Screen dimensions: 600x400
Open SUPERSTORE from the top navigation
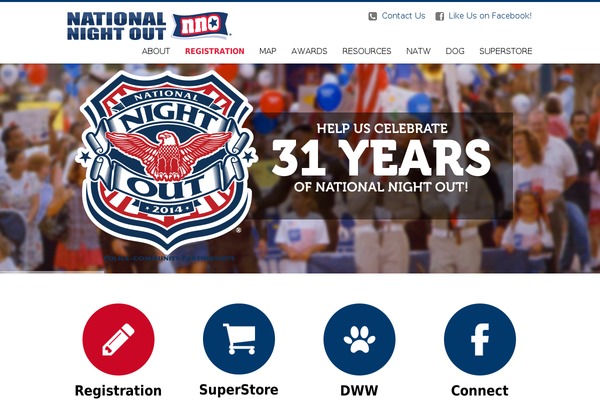505,51
